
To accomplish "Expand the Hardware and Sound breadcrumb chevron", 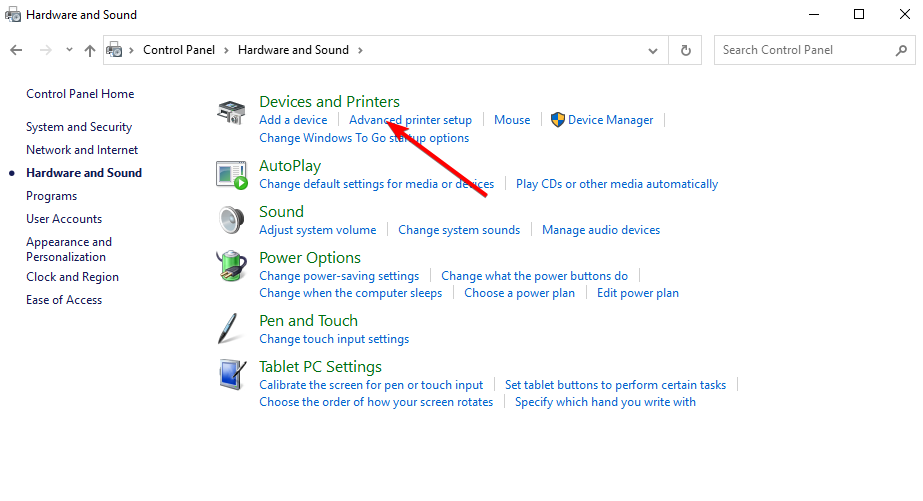I will tap(360, 50).
